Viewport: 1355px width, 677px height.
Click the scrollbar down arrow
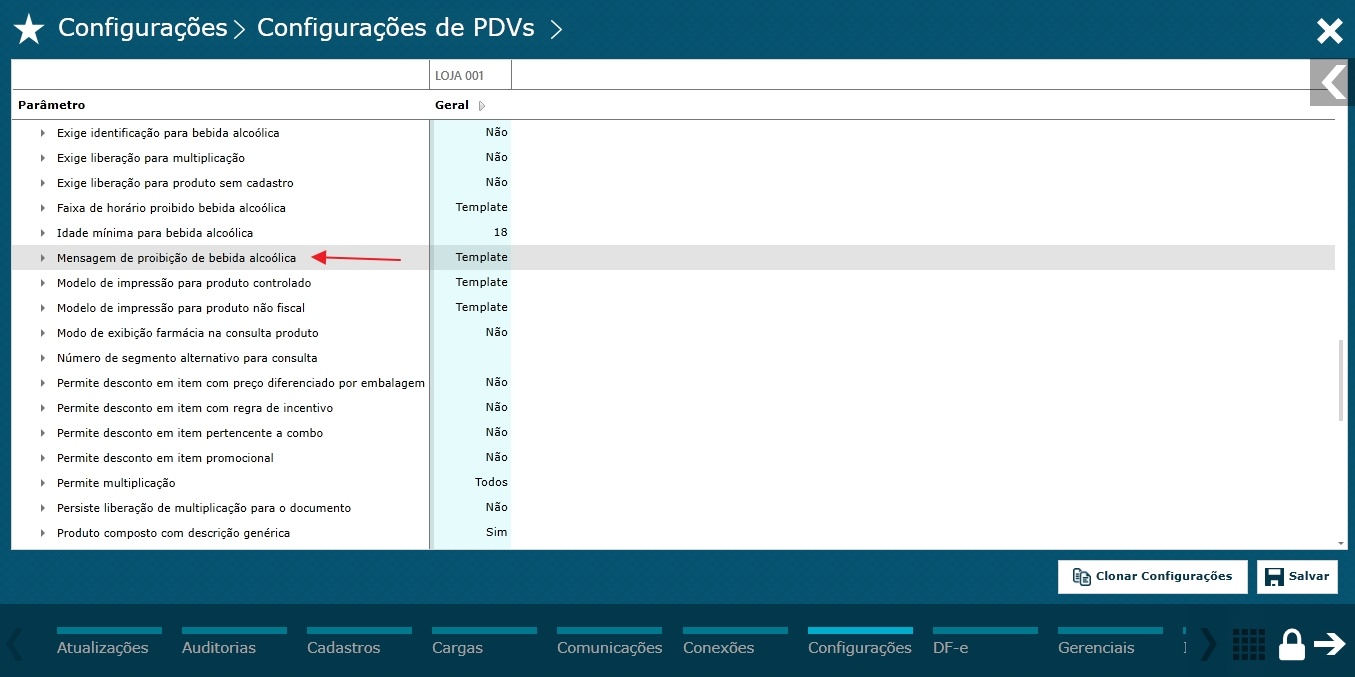tap(1341, 543)
